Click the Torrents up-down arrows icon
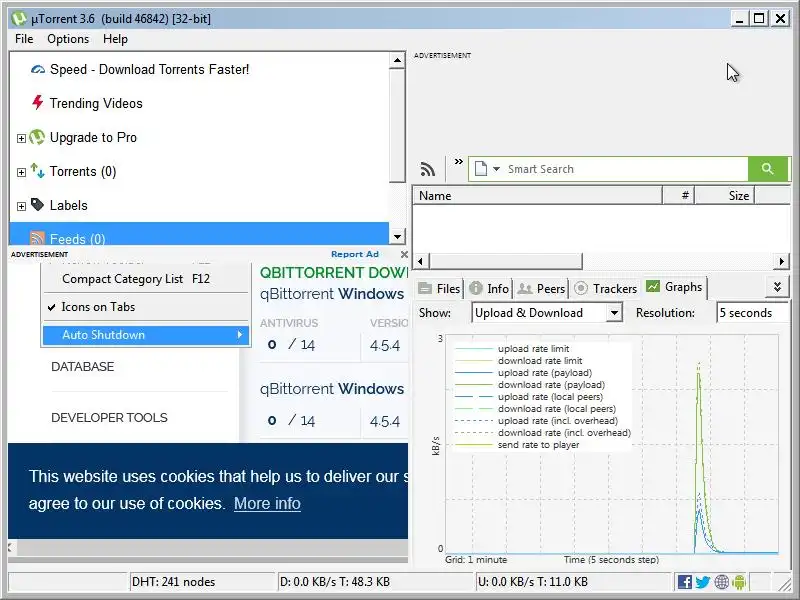Screen dimensions: 800x600 click(x=37, y=171)
